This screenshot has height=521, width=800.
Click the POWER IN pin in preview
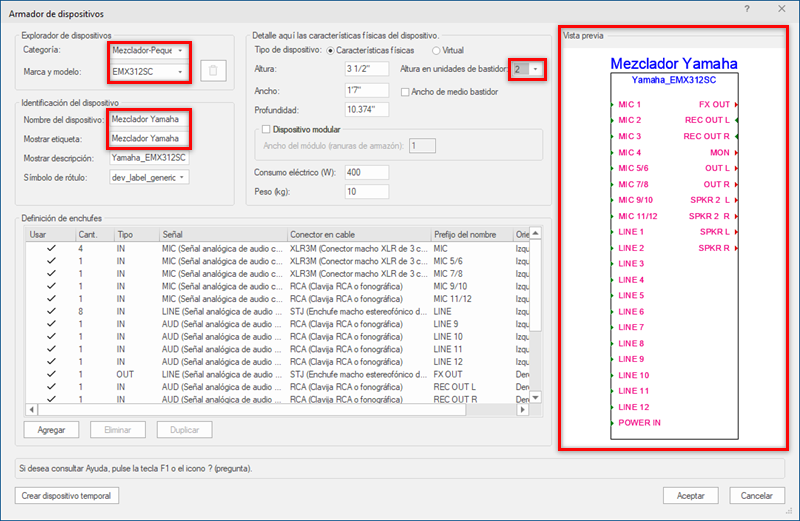click(x=639, y=423)
